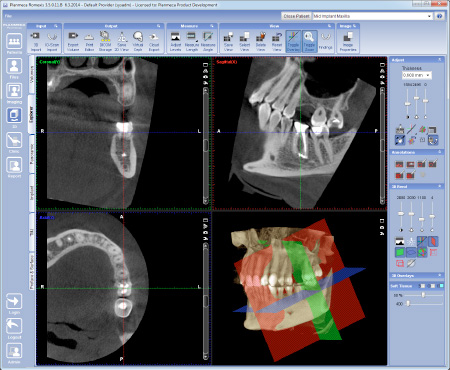Switch to the Panoramic vertical tab
The image size is (450, 370).
32,154
